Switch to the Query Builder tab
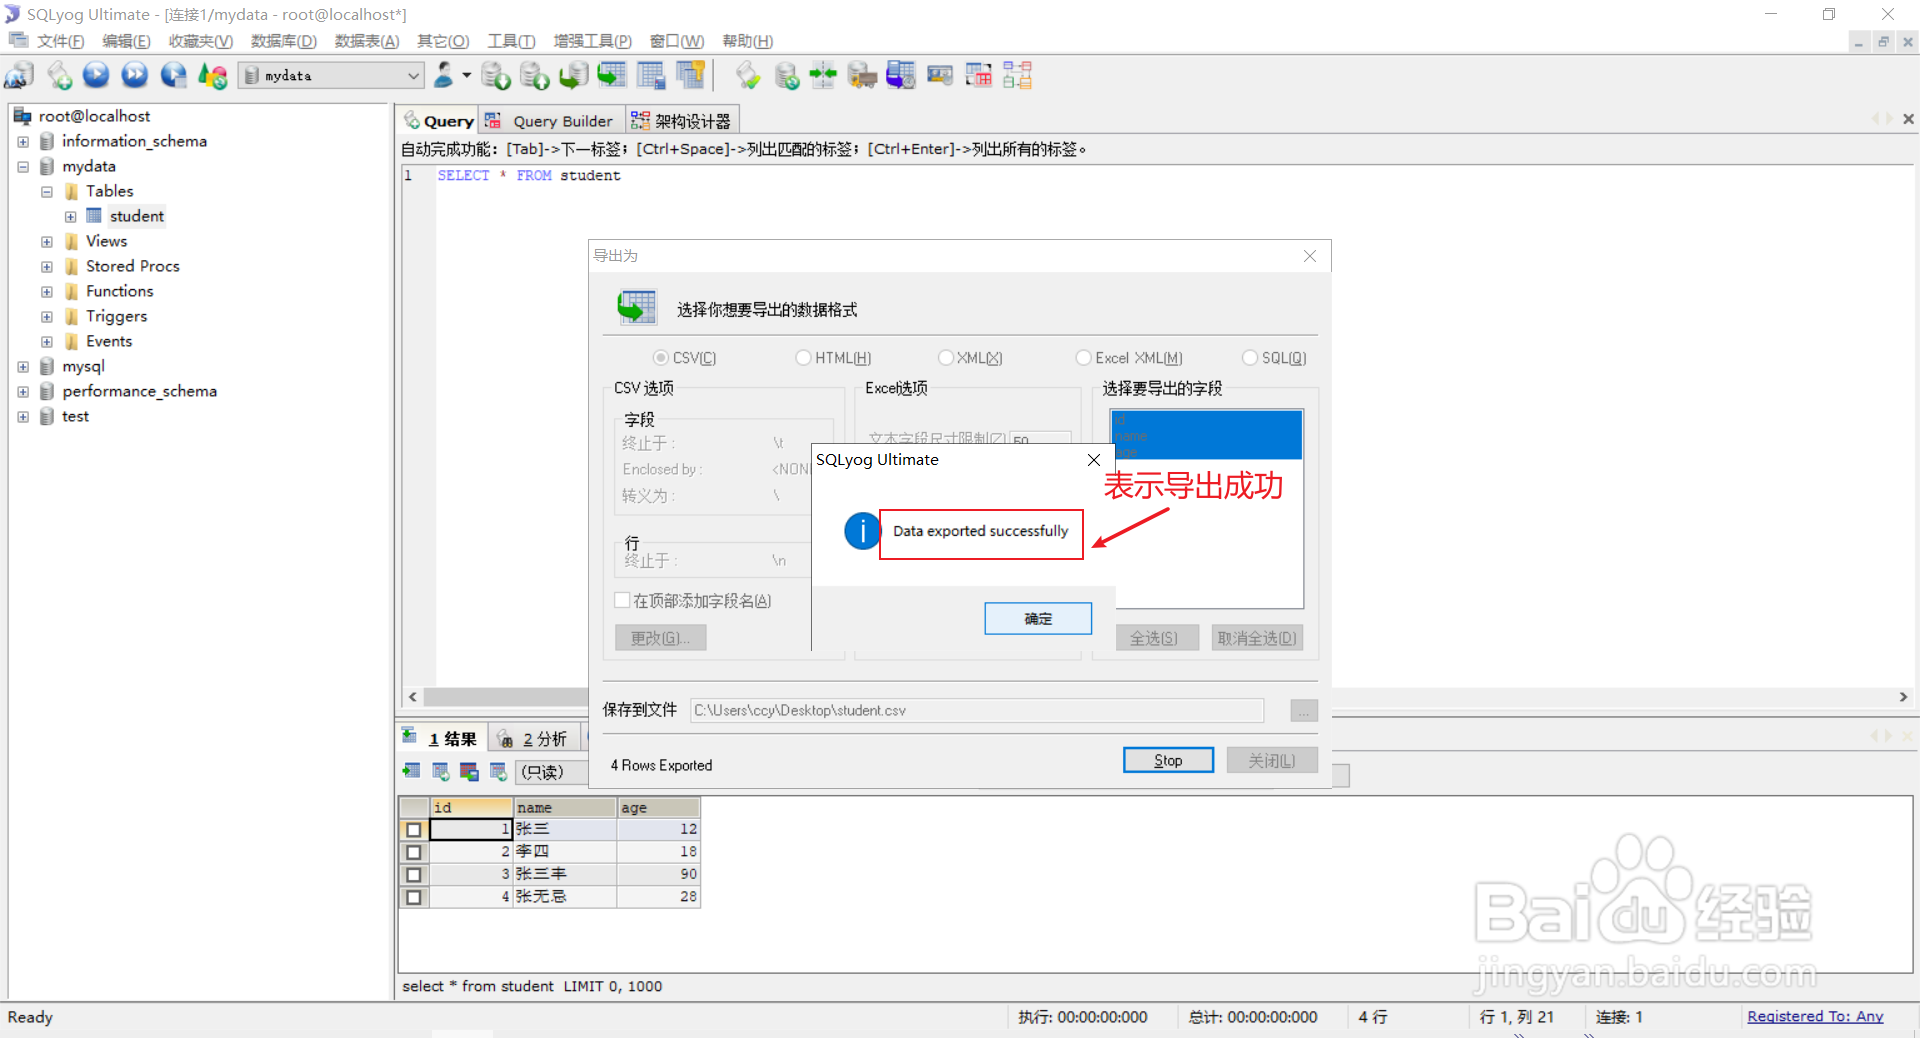Screen dimensions: 1920x1038 point(551,121)
